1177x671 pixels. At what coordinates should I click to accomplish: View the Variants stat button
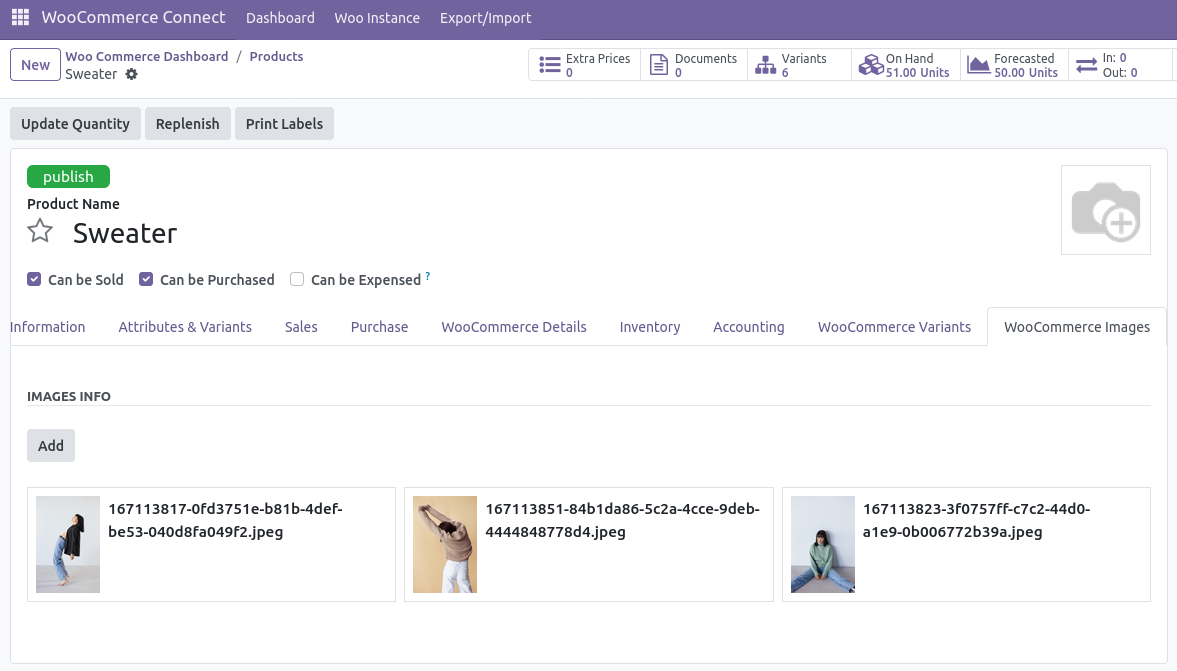point(792,65)
